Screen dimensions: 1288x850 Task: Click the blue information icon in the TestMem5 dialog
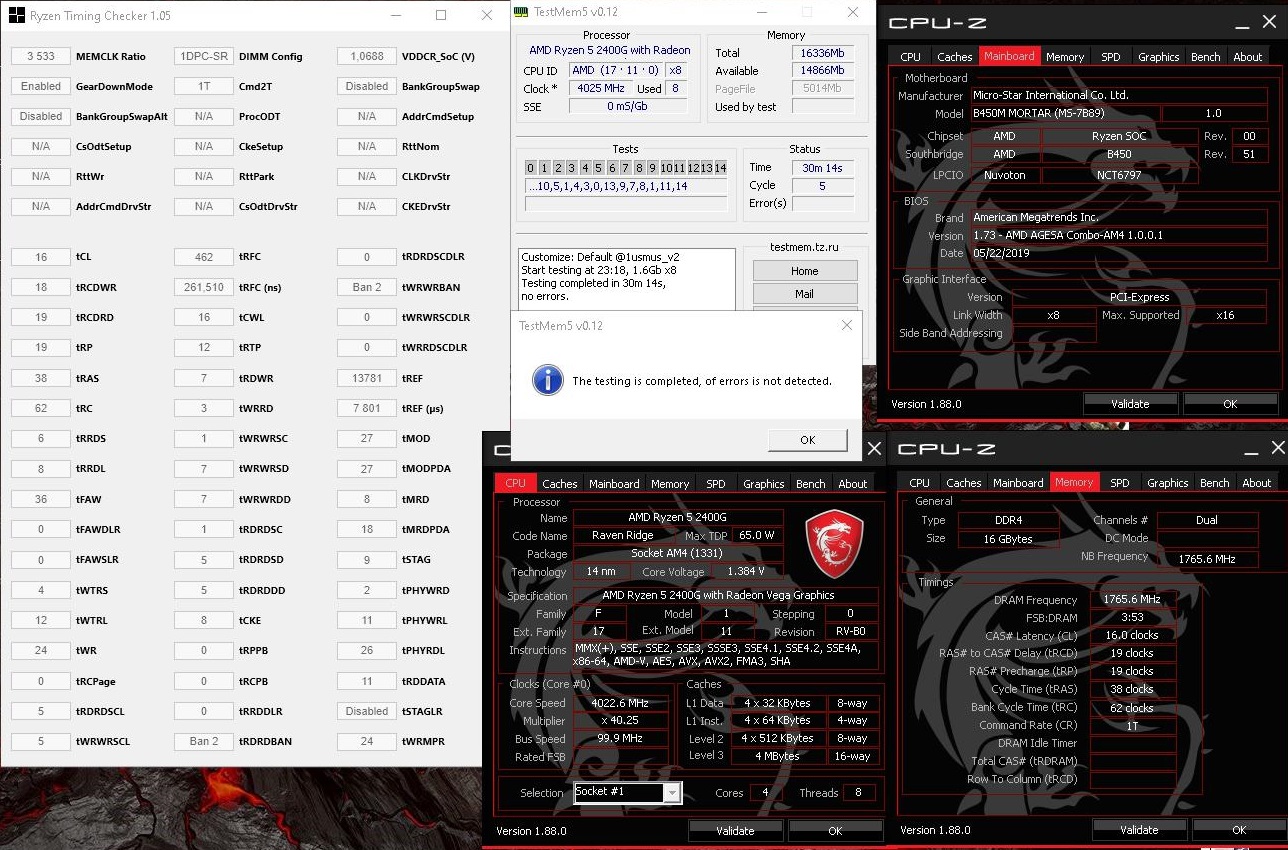[546, 380]
